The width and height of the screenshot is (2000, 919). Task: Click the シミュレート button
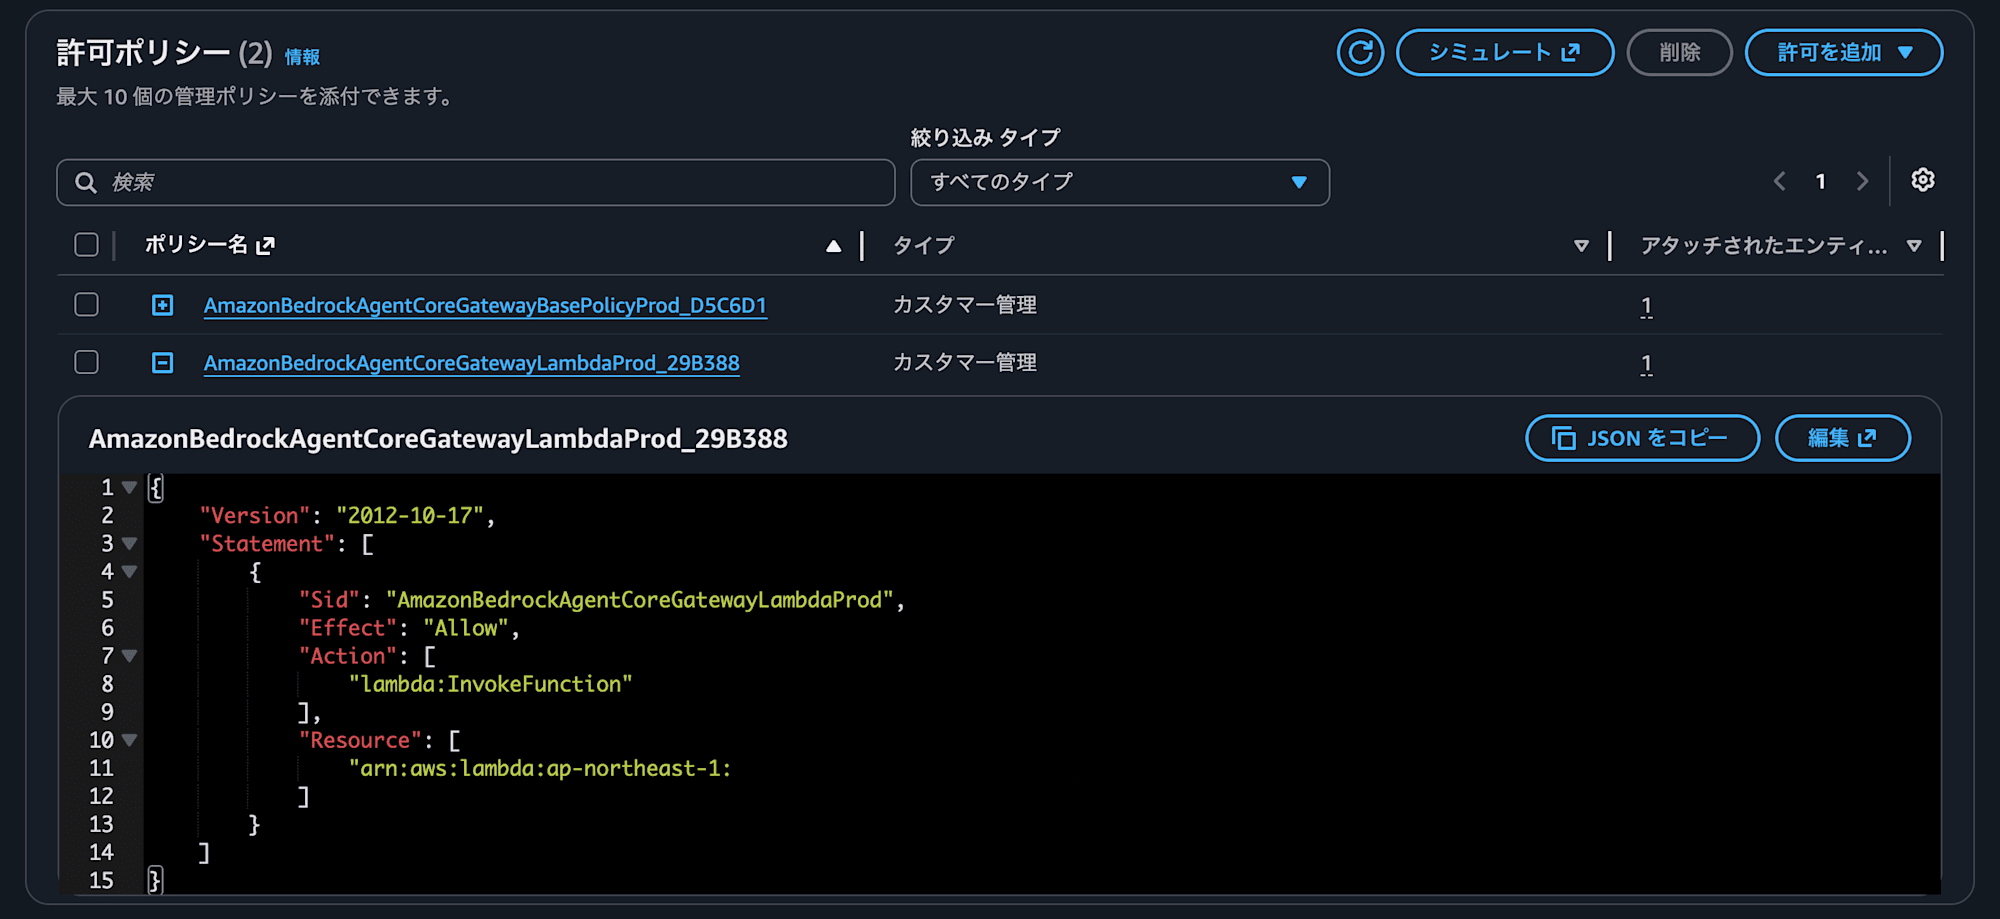(x=1505, y=52)
